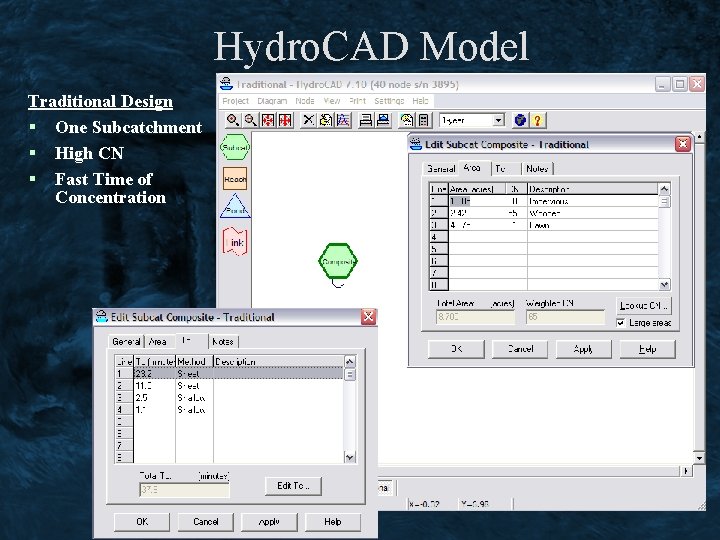Click the Zoom In magnifier toolbar icon
720x540 pixels.
pos(233,120)
